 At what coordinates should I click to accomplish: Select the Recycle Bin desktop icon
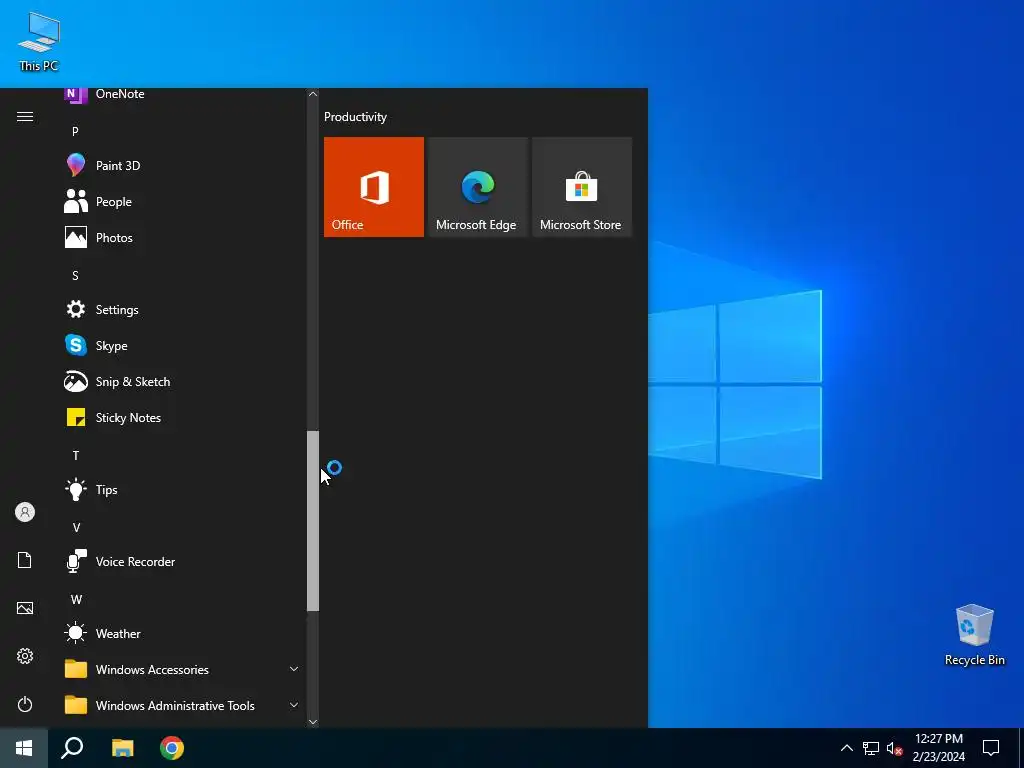(x=974, y=635)
